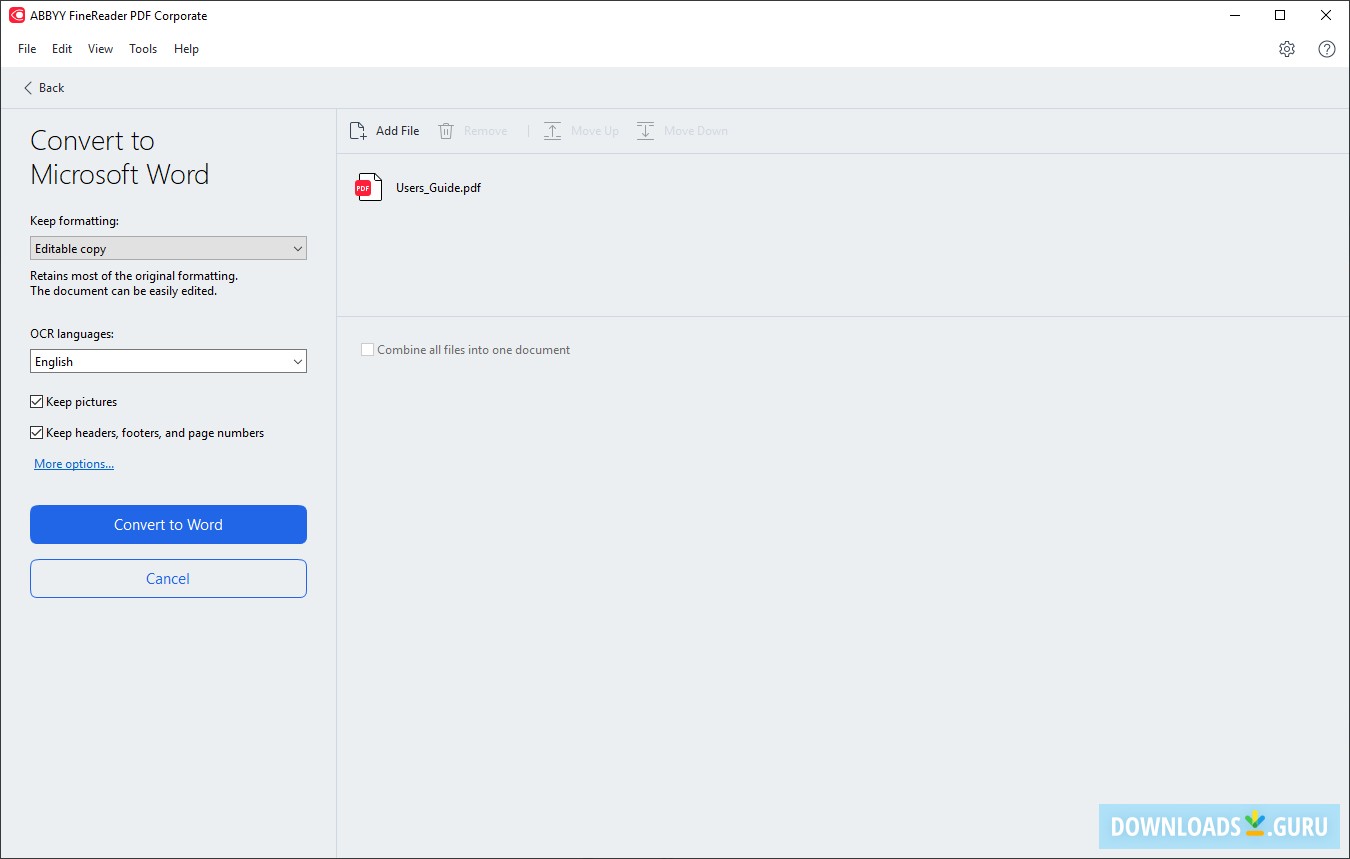The image size is (1350, 859).
Task: Open the OCR languages dropdown
Action: click(168, 361)
